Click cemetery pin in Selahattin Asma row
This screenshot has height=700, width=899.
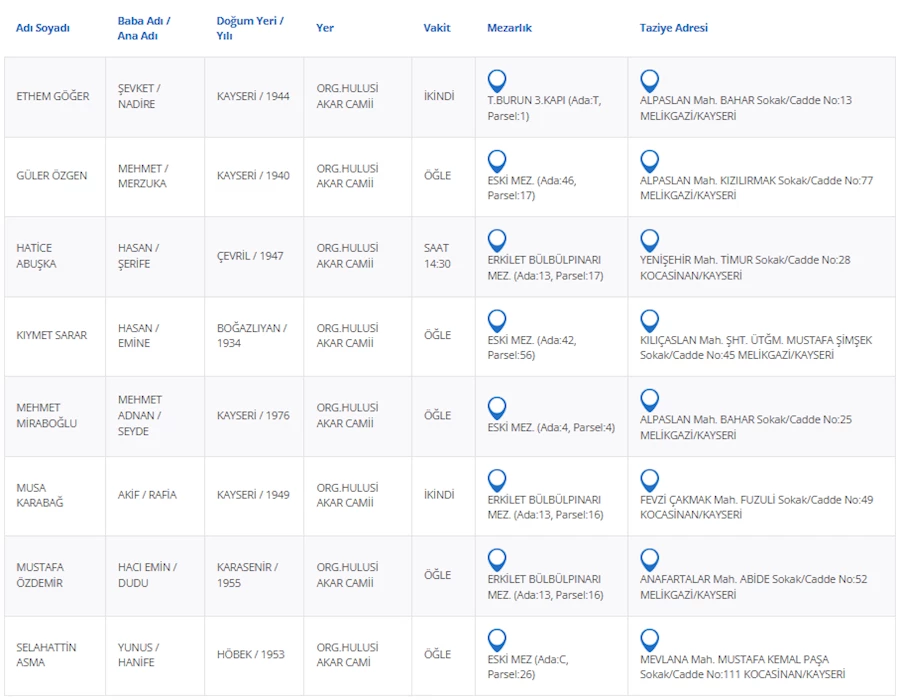click(x=496, y=640)
